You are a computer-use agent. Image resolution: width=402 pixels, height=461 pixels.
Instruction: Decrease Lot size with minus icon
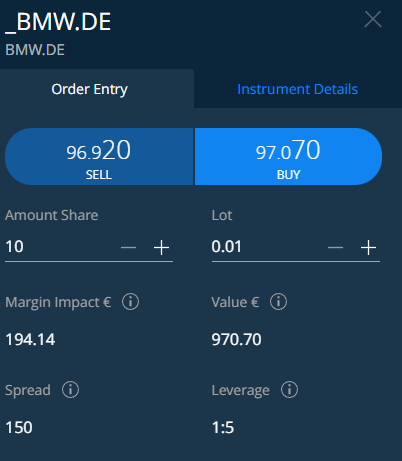point(335,248)
